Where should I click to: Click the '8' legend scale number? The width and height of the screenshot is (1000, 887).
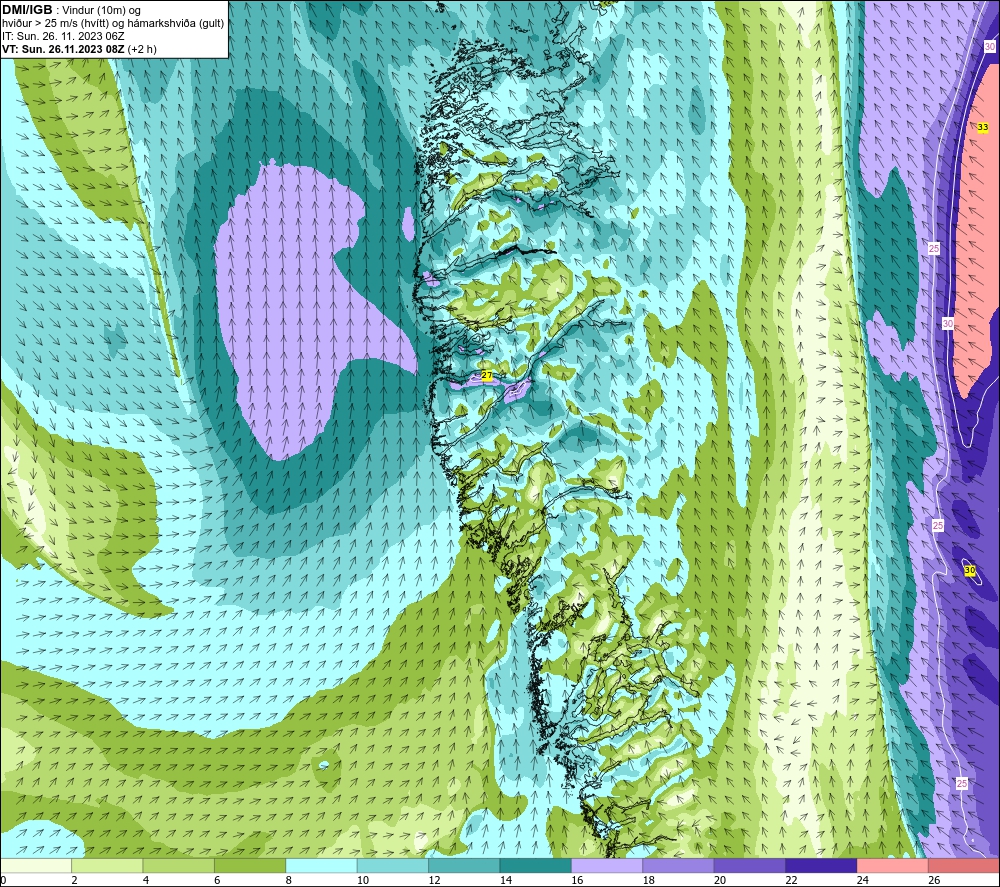coord(289,880)
